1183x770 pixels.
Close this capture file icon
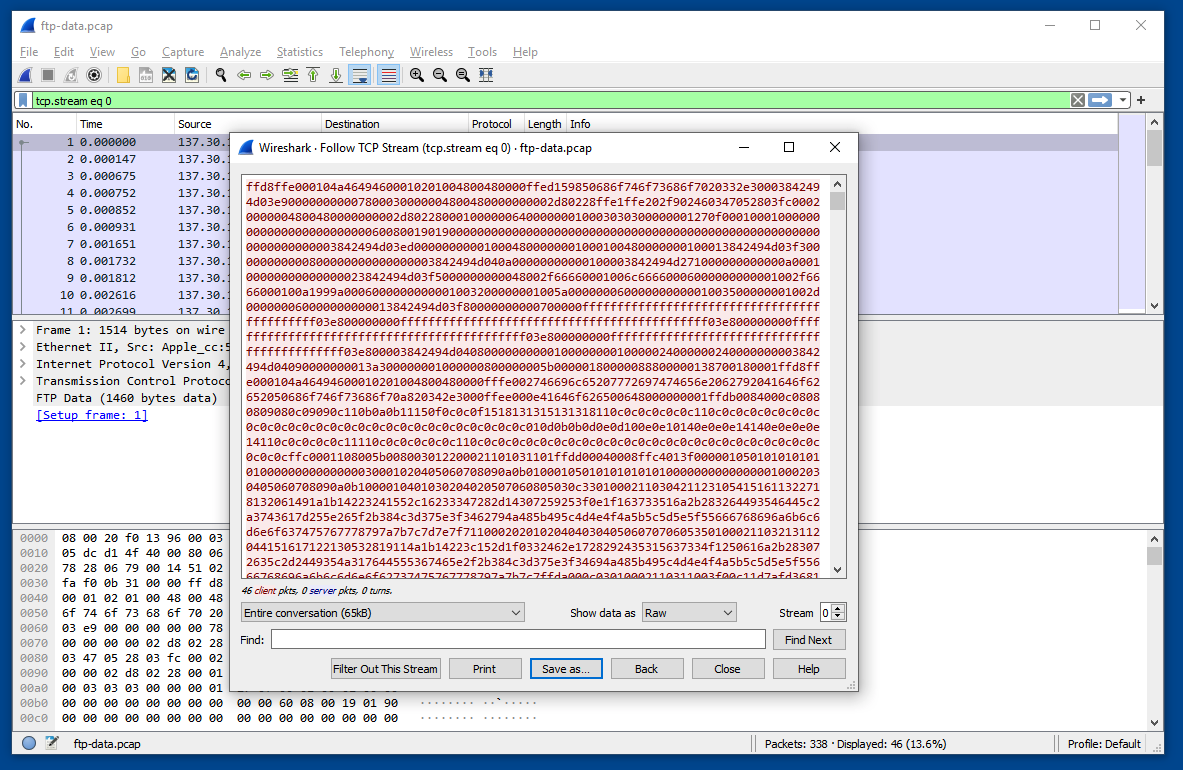pos(169,75)
